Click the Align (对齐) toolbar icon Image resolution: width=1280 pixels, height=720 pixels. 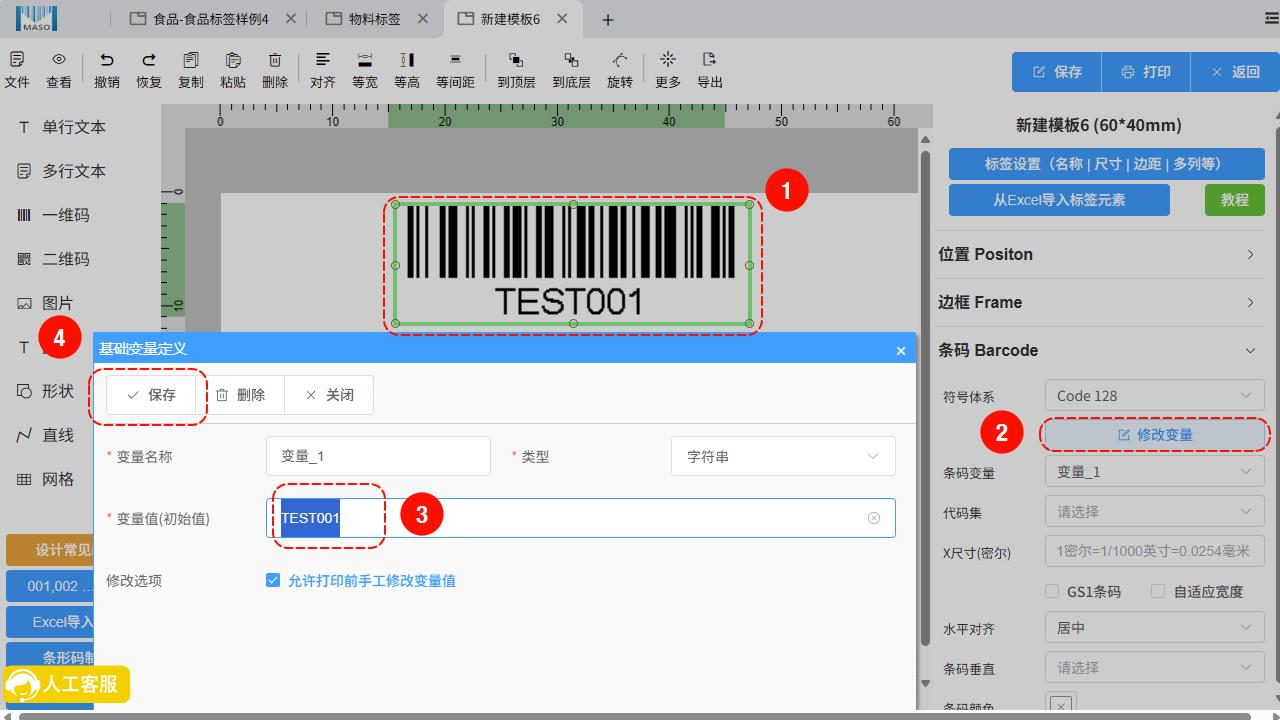[322, 69]
